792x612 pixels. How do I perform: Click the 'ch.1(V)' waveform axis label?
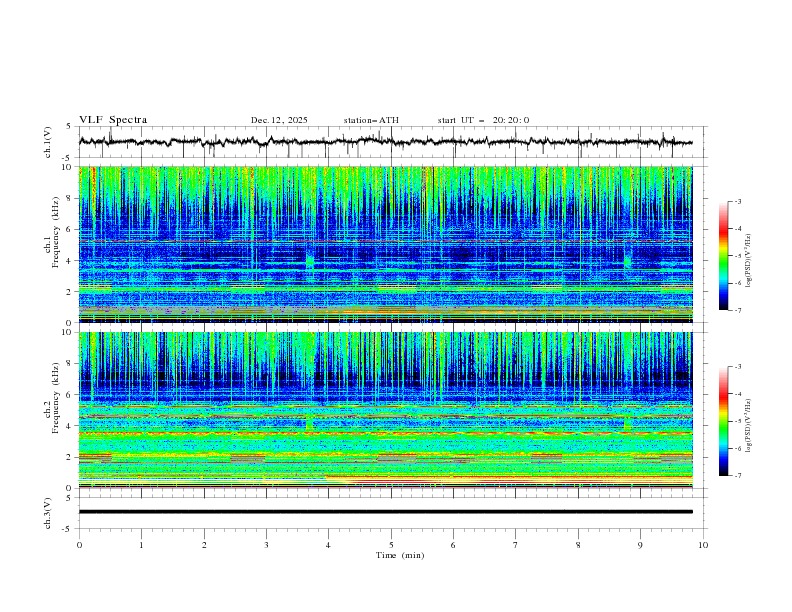47,142
